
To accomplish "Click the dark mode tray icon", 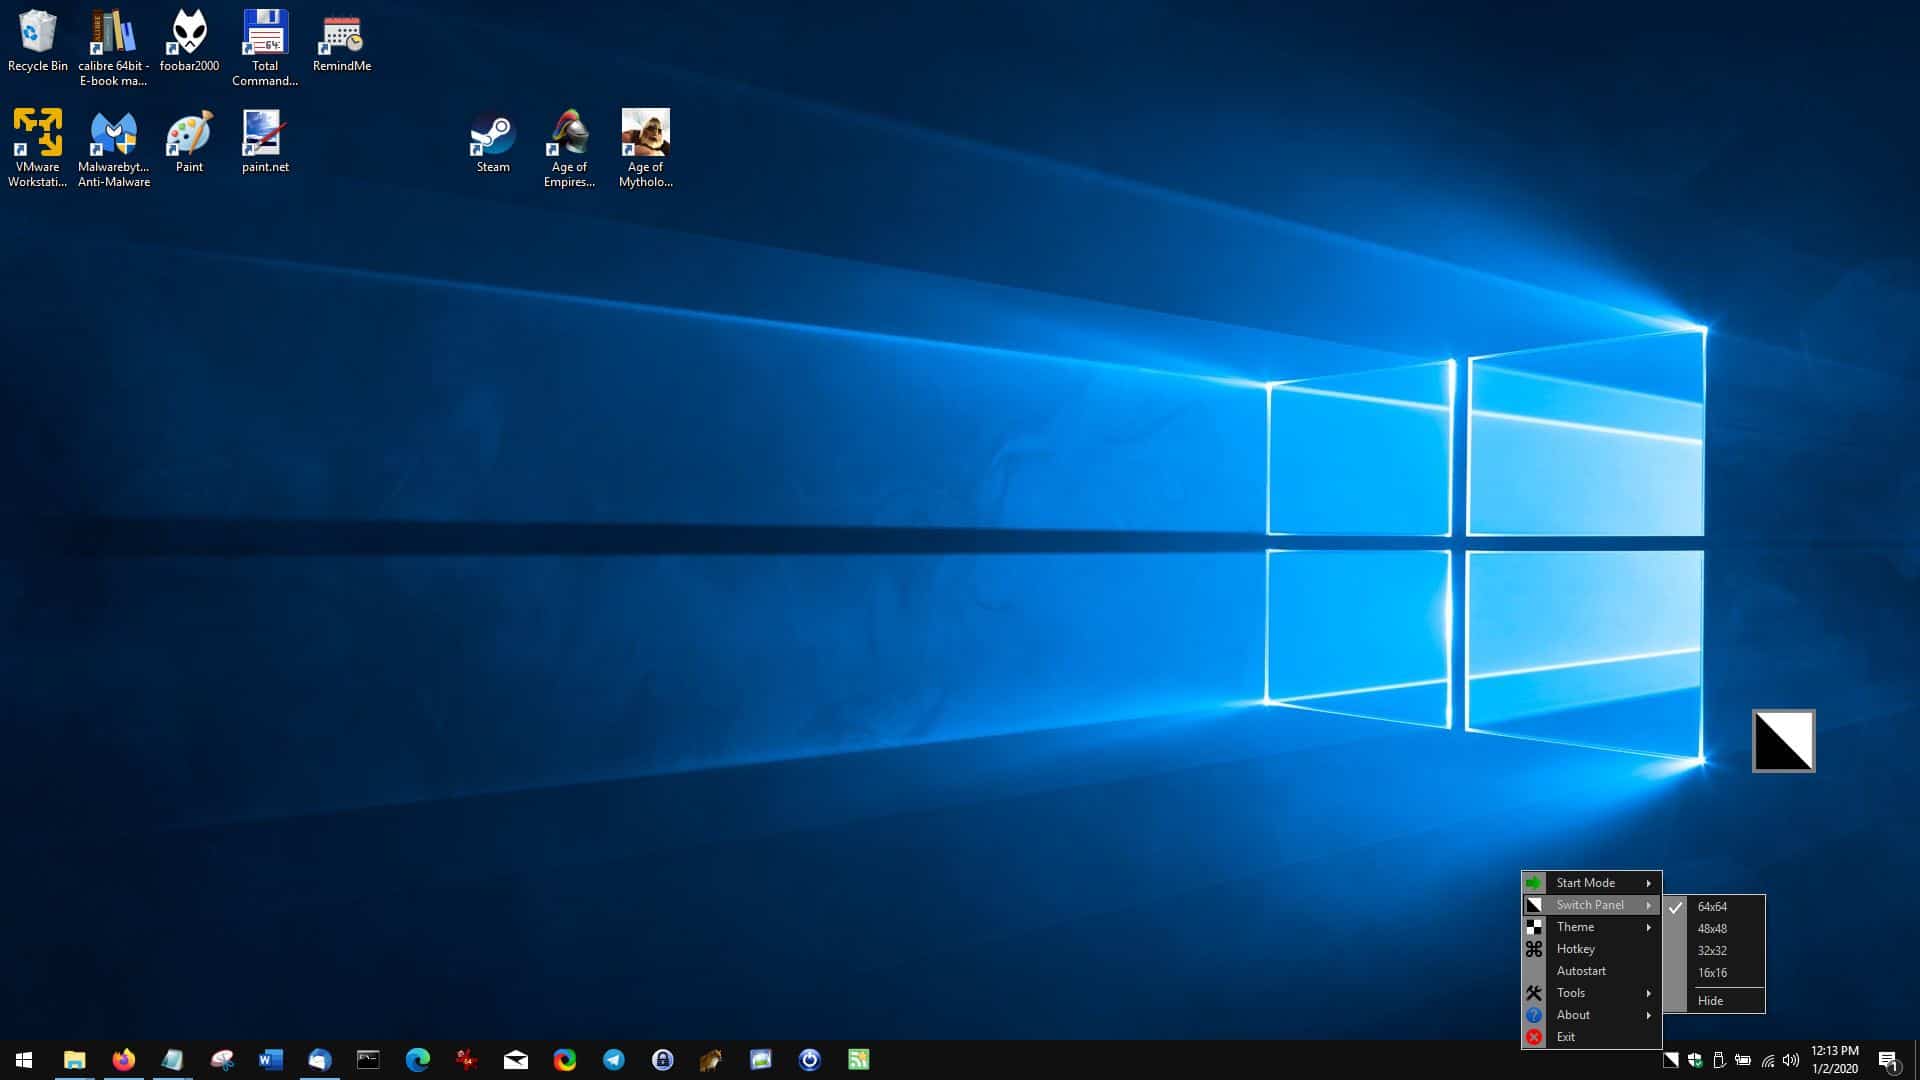I will (x=1670, y=1060).
